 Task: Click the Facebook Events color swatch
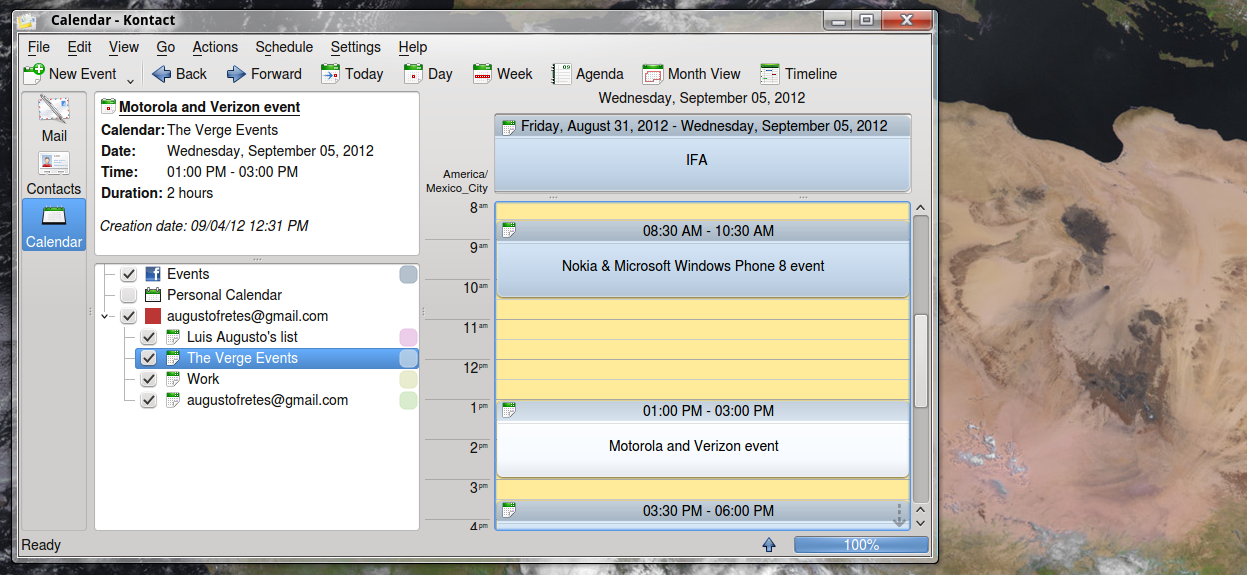(x=408, y=274)
